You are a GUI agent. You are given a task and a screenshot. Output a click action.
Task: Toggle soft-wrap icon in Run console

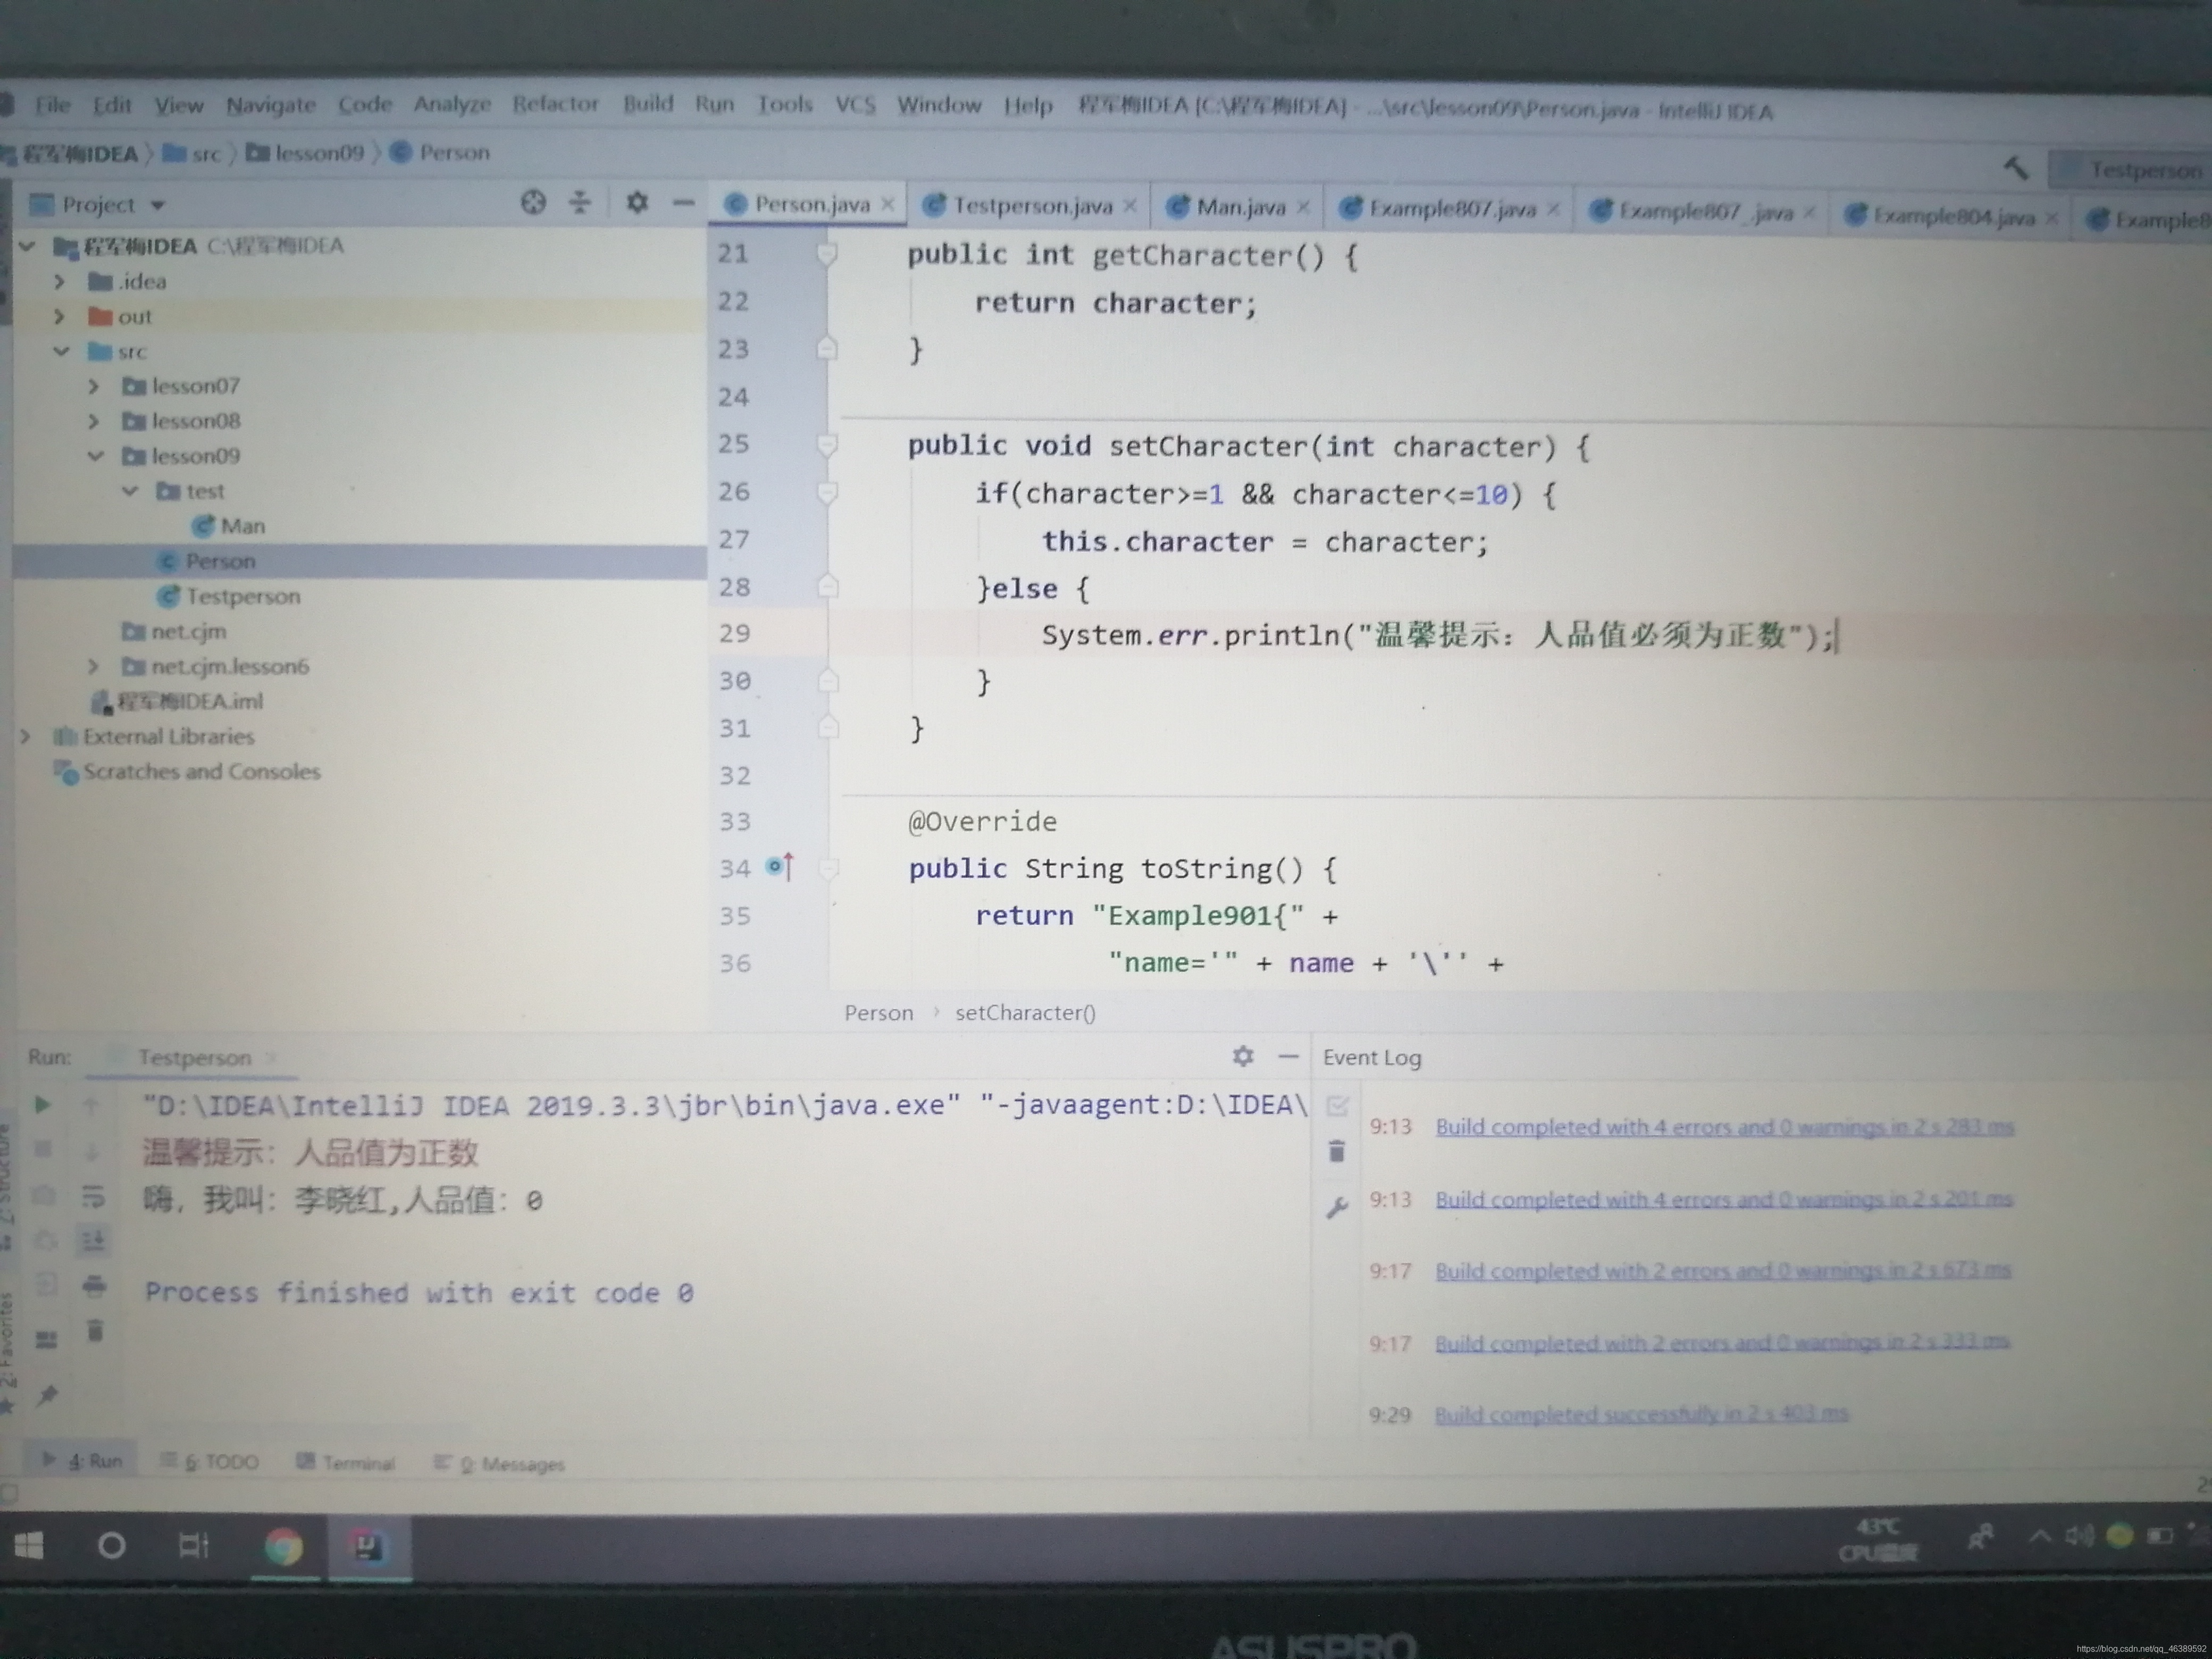(x=93, y=1196)
